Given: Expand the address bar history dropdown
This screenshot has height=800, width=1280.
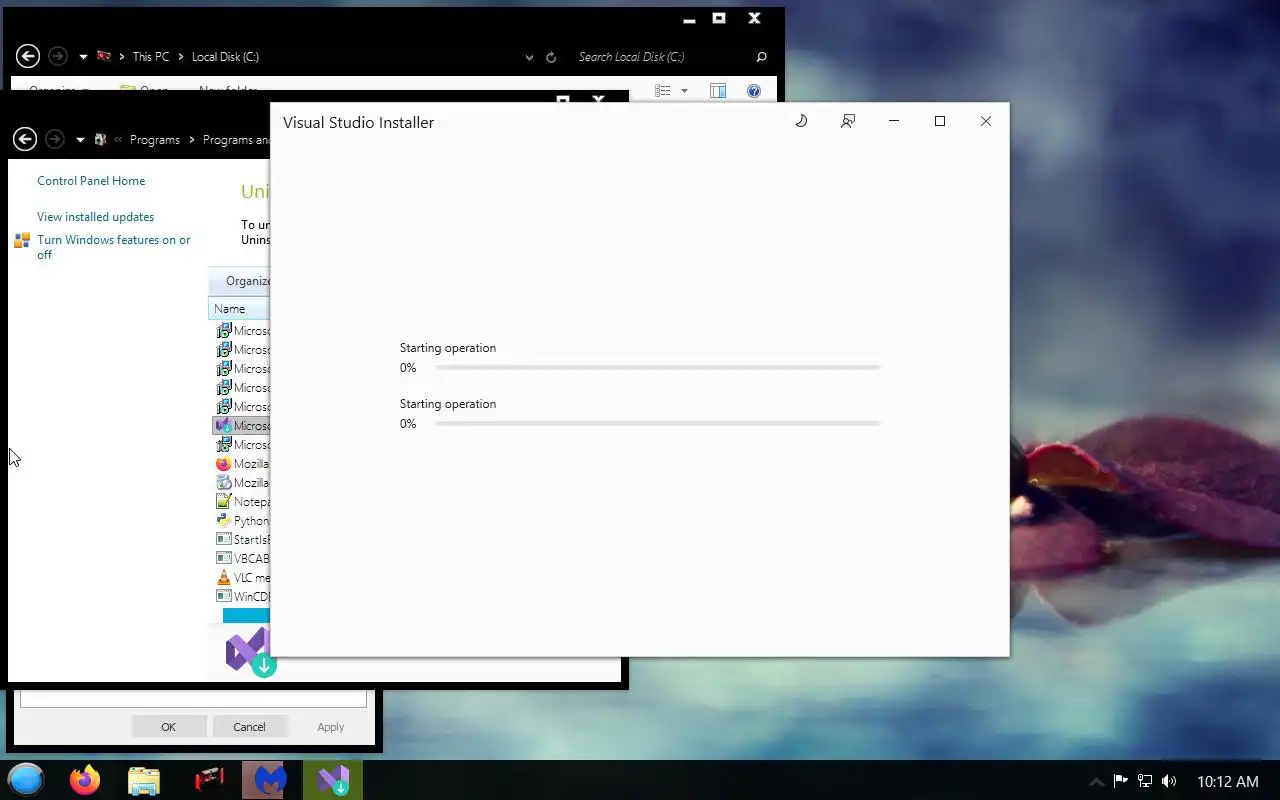Looking at the screenshot, I should 529,57.
